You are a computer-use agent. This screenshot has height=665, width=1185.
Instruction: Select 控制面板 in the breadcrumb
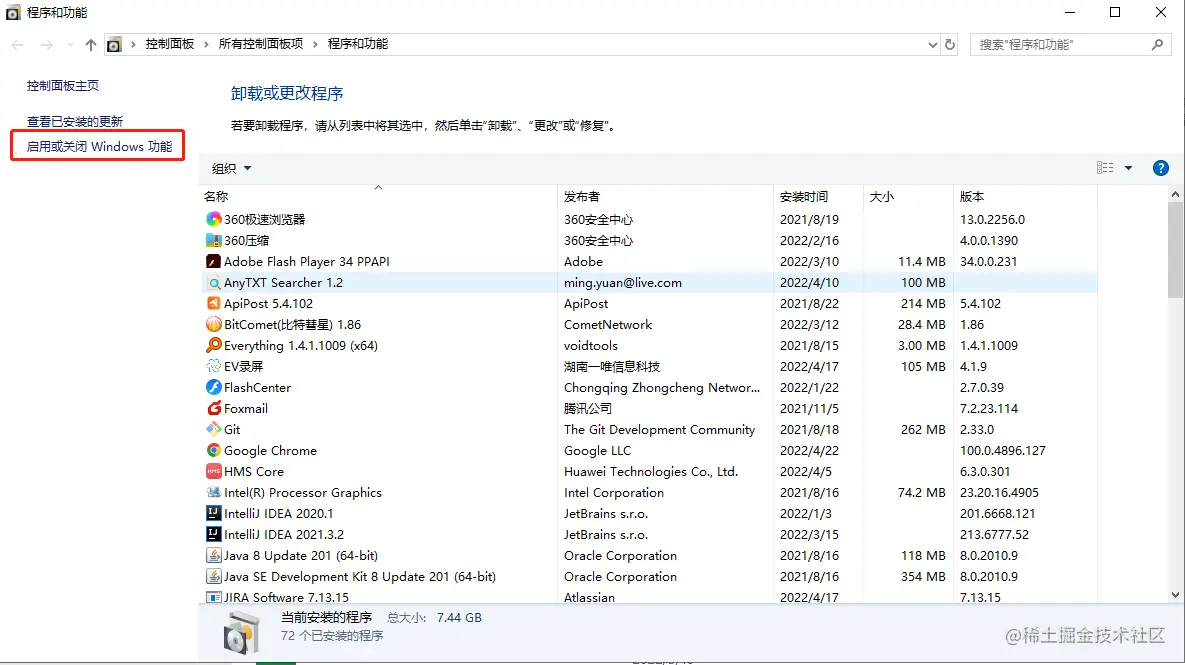(x=170, y=45)
